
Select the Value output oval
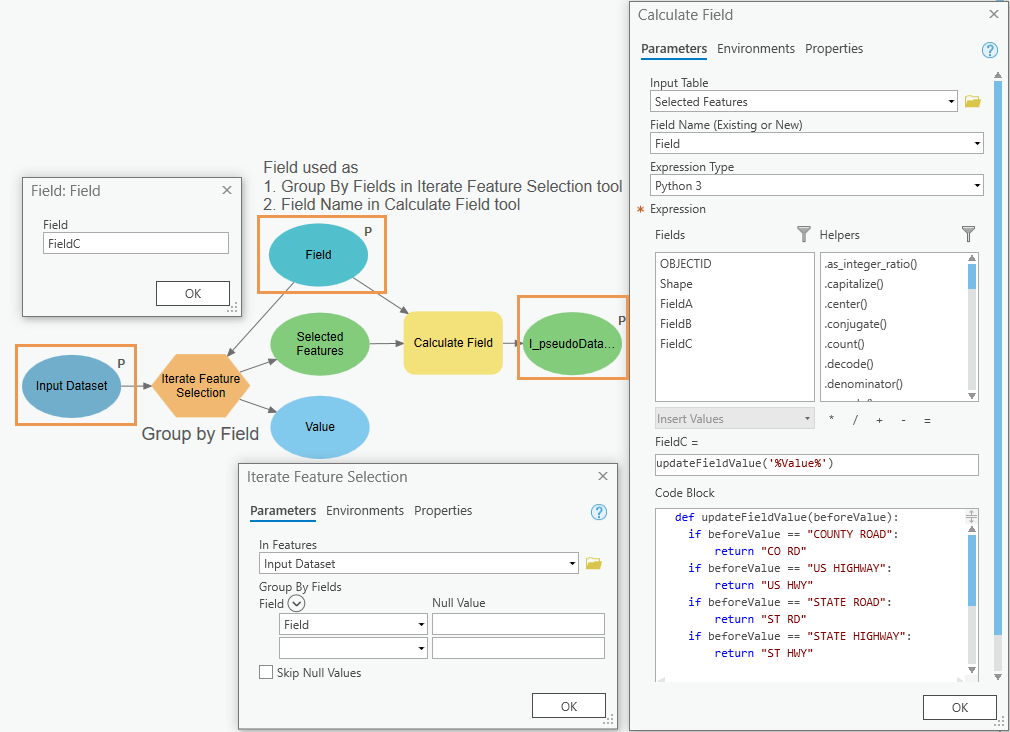pos(319,427)
